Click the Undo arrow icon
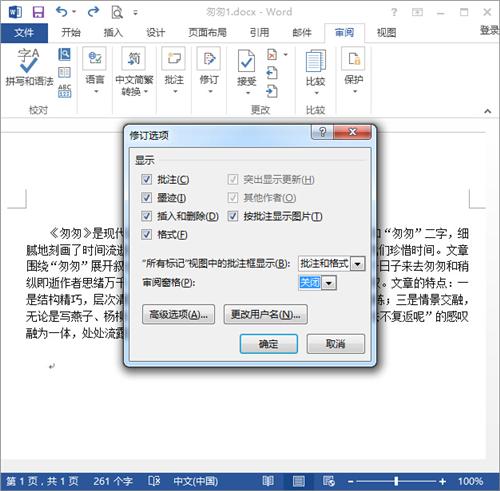 coord(62,12)
